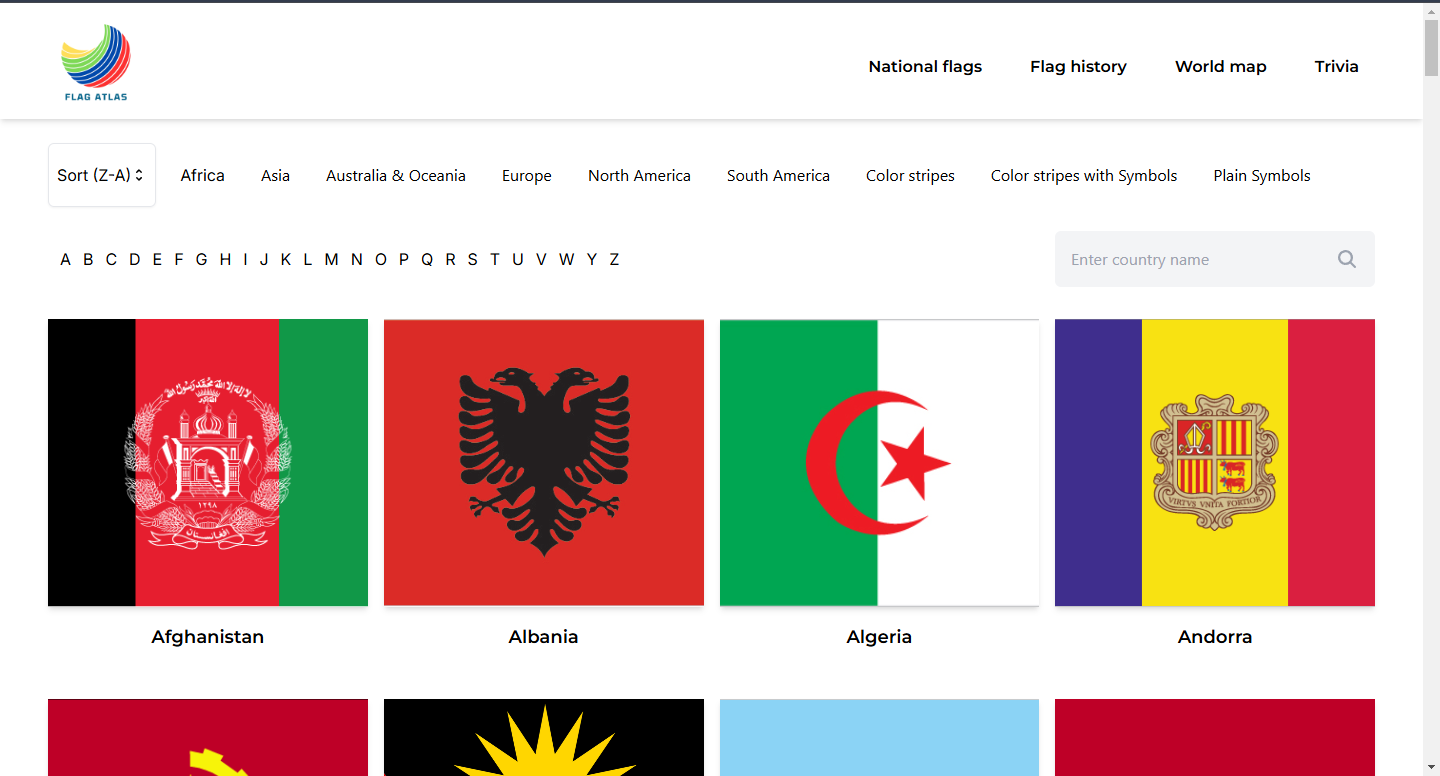
Task: Jump to letter V countries
Action: (x=541, y=259)
